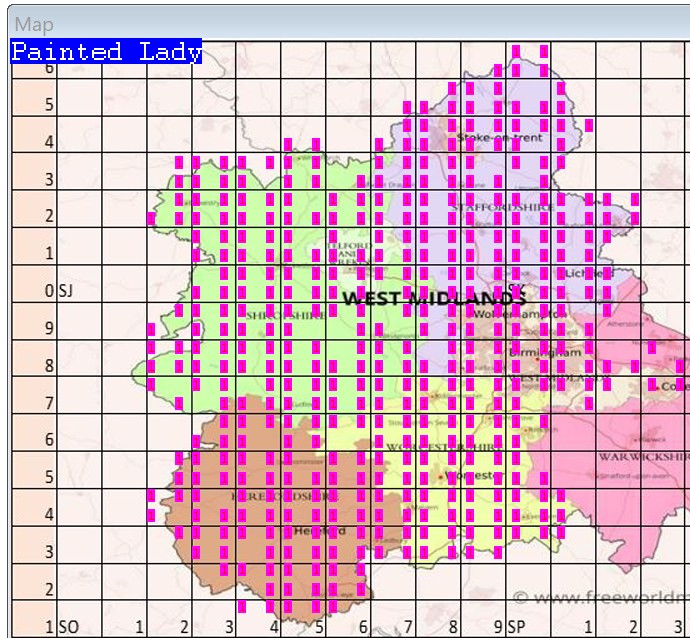Image resolution: width=690 pixels, height=638 pixels.
Task: Click the highlighted Painted Lady species label
Action: (106, 52)
